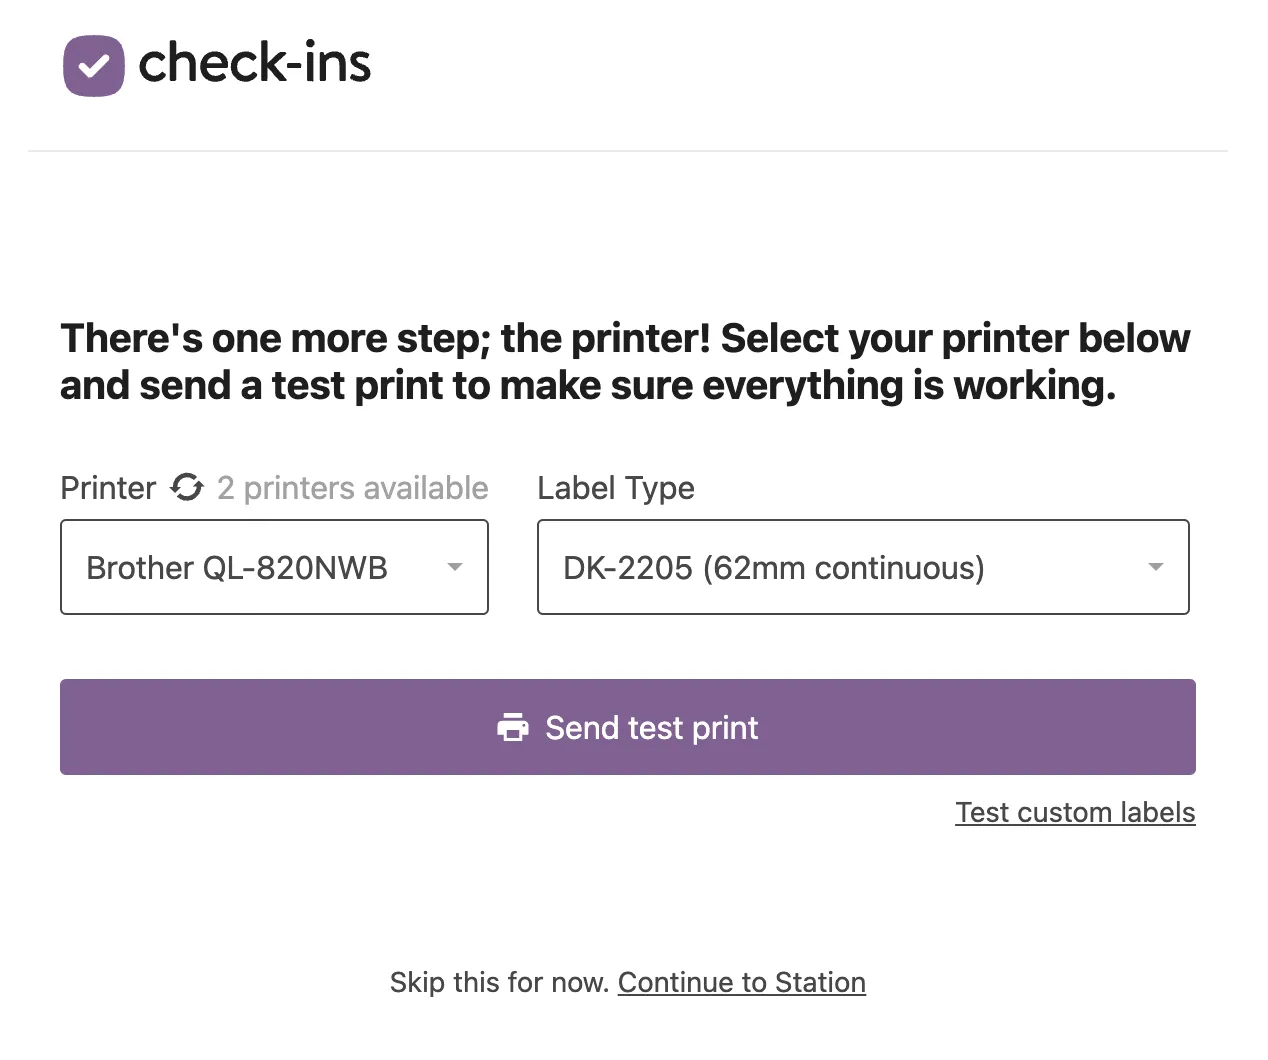
Task: Click the DK-2205 (62mm continuous) label selection
Action: [773, 568]
